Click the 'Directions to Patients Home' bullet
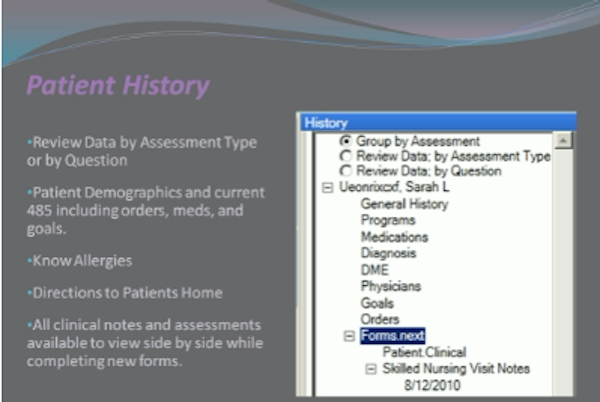600x402 pixels. point(125,293)
